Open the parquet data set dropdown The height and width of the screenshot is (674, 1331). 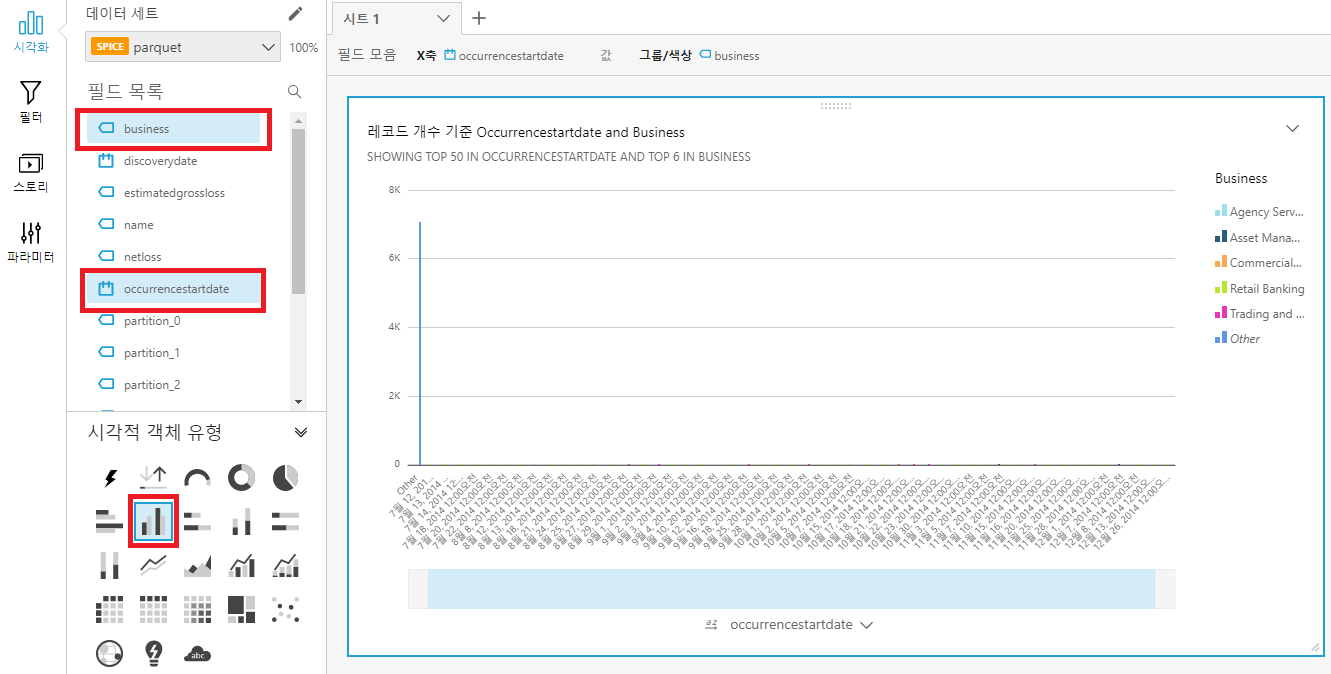point(184,47)
